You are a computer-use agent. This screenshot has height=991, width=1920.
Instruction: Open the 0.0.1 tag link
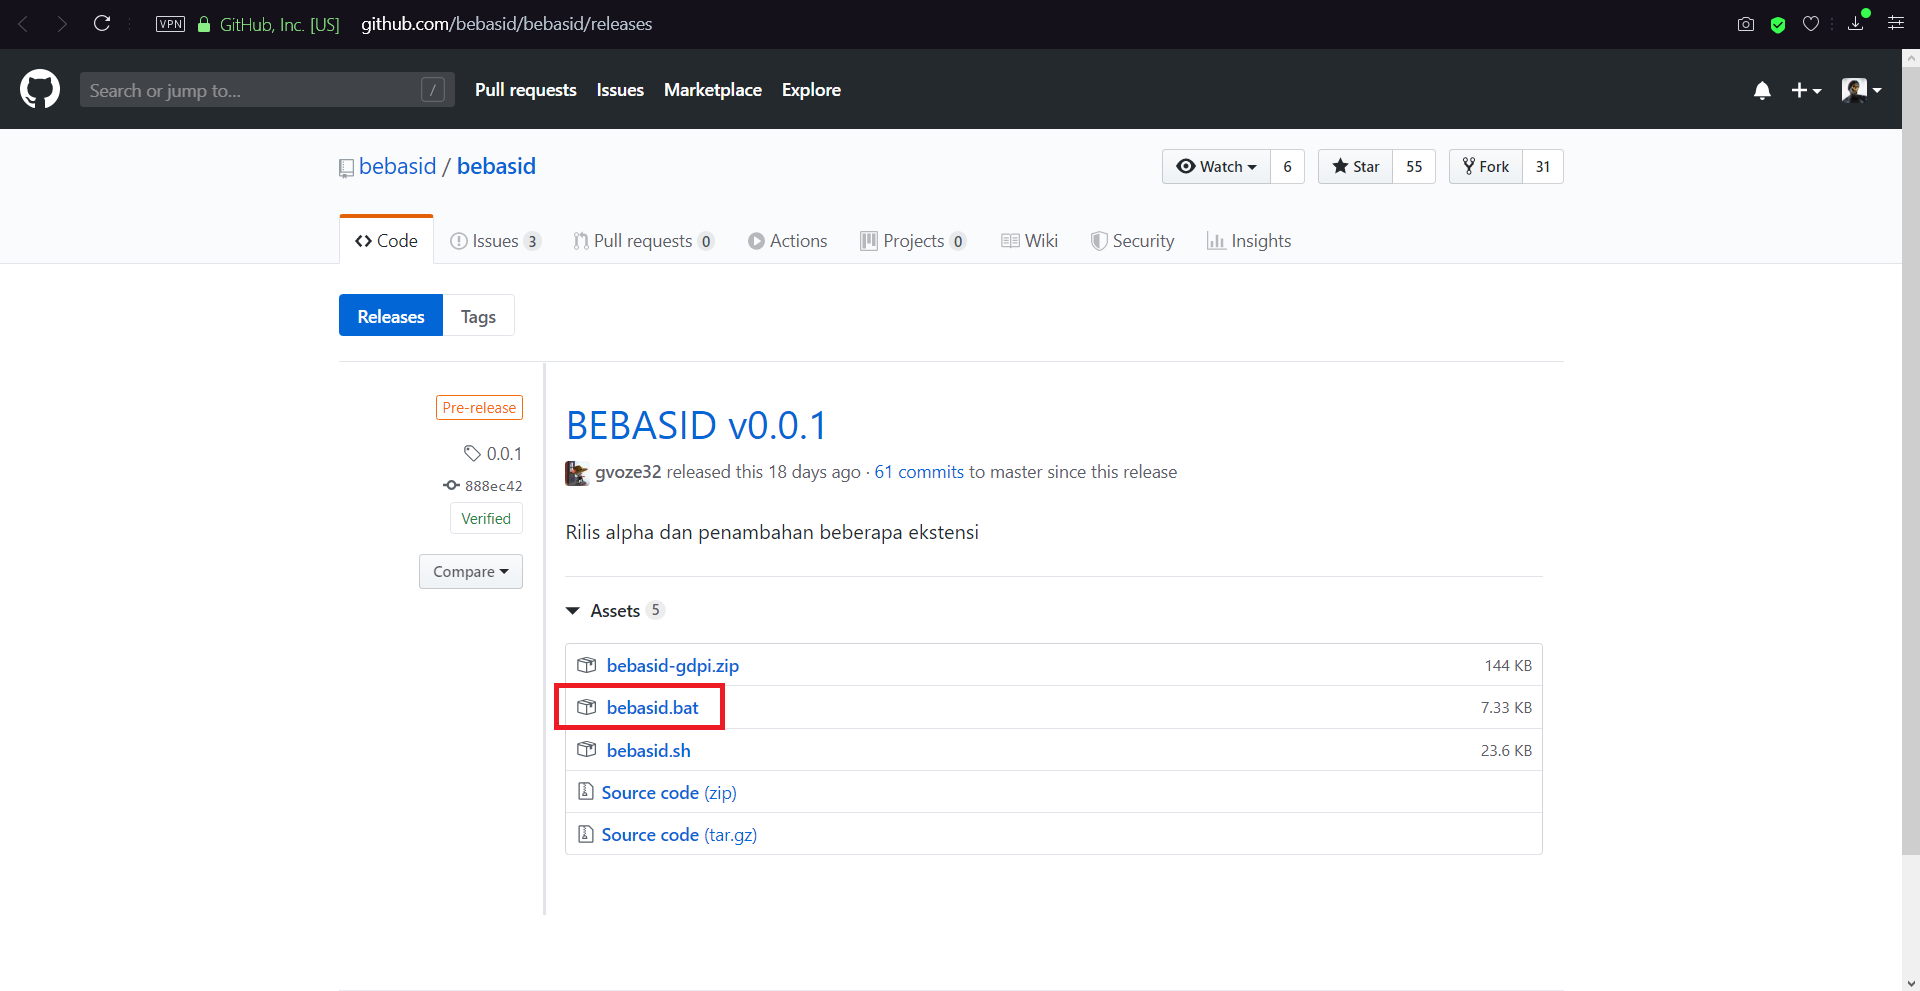[x=493, y=454]
